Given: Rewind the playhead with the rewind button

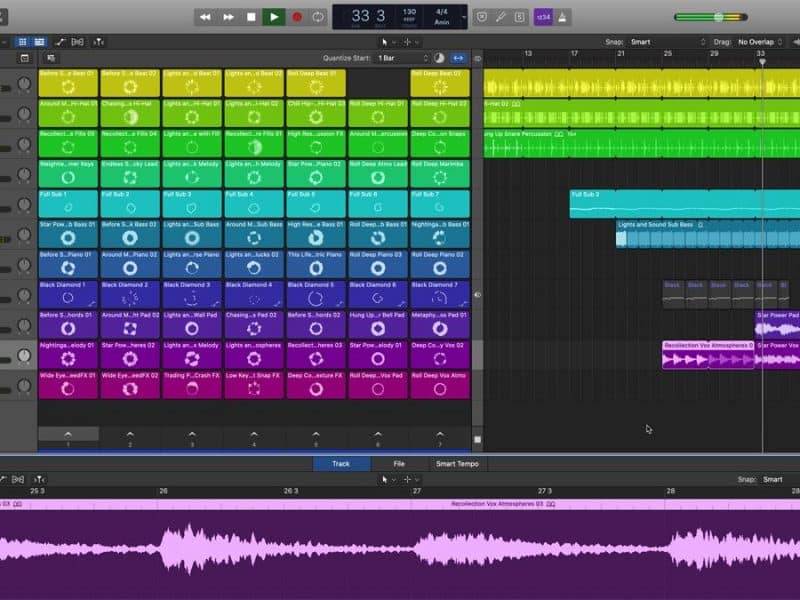Looking at the screenshot, I should pyautogui.click(x=205, y=17).
